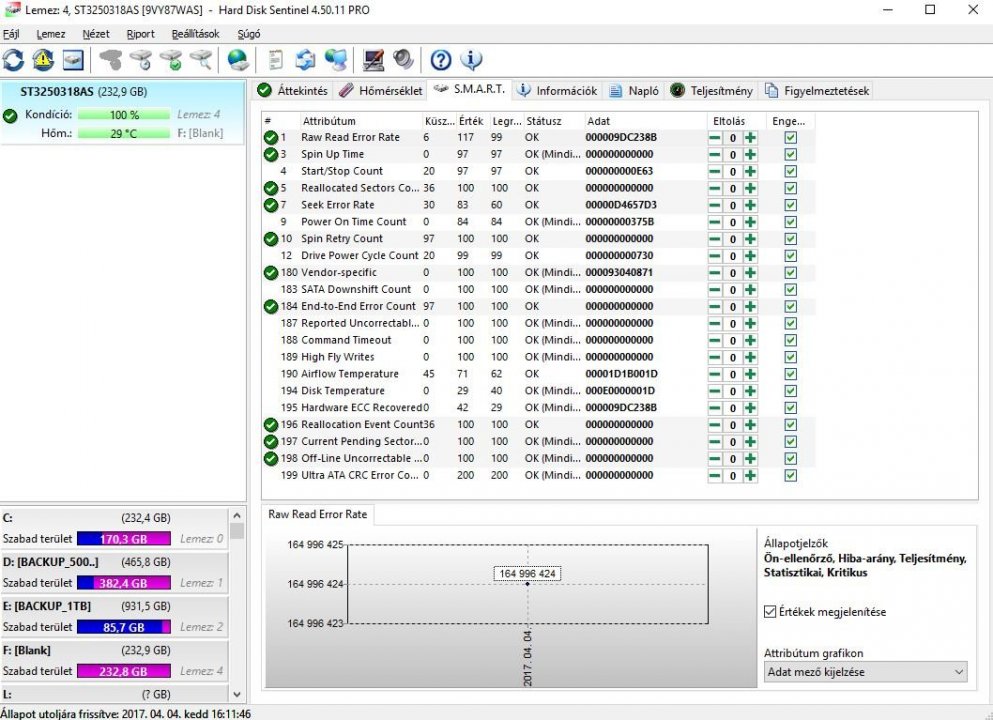The image size is (993, 720).
Task: Click the speaker sound toolbar icon
Action: tap(403, 60)
